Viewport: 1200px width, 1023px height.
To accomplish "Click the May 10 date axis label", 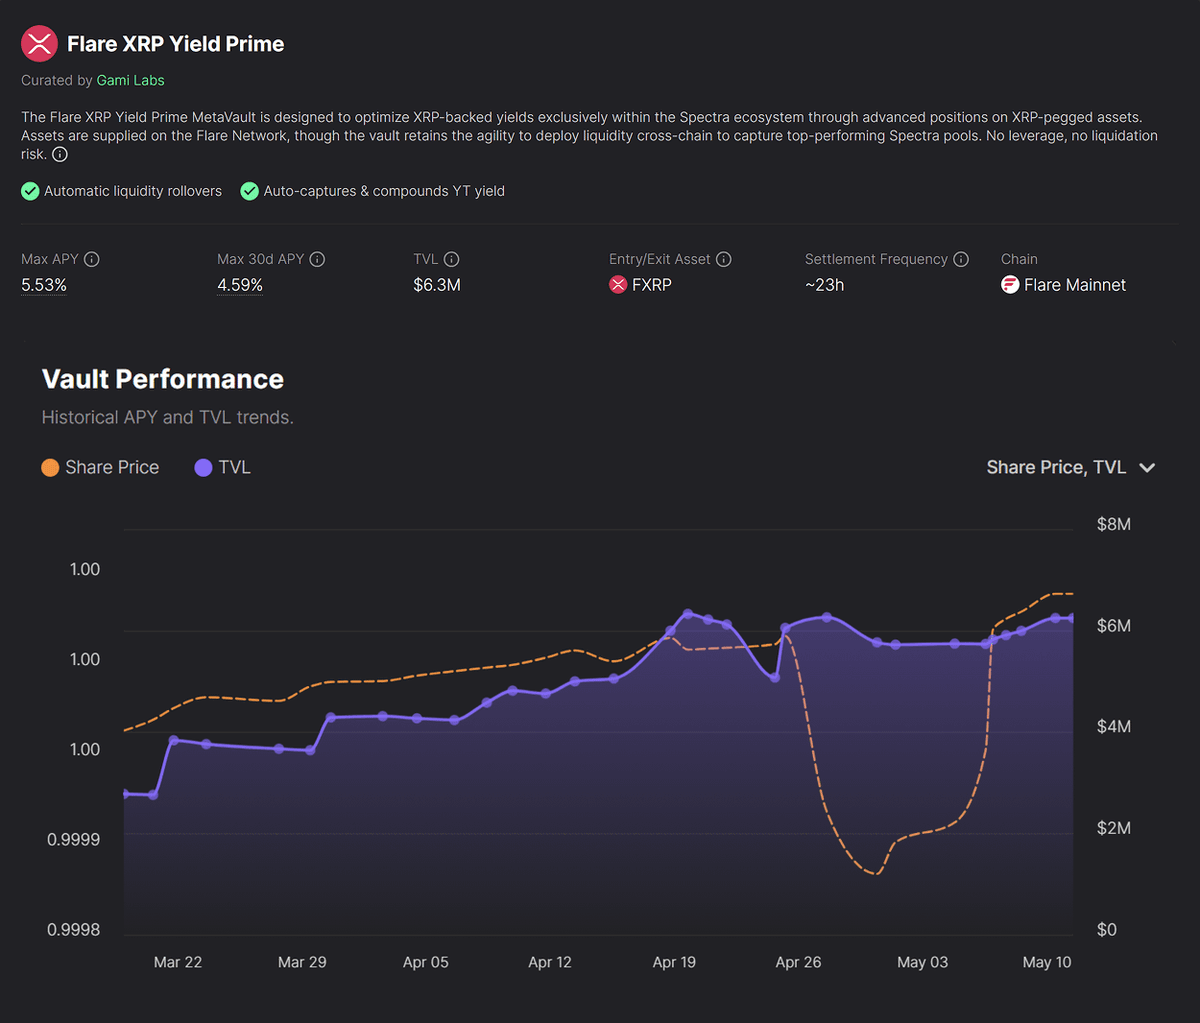I will [x=1047, y=962].
